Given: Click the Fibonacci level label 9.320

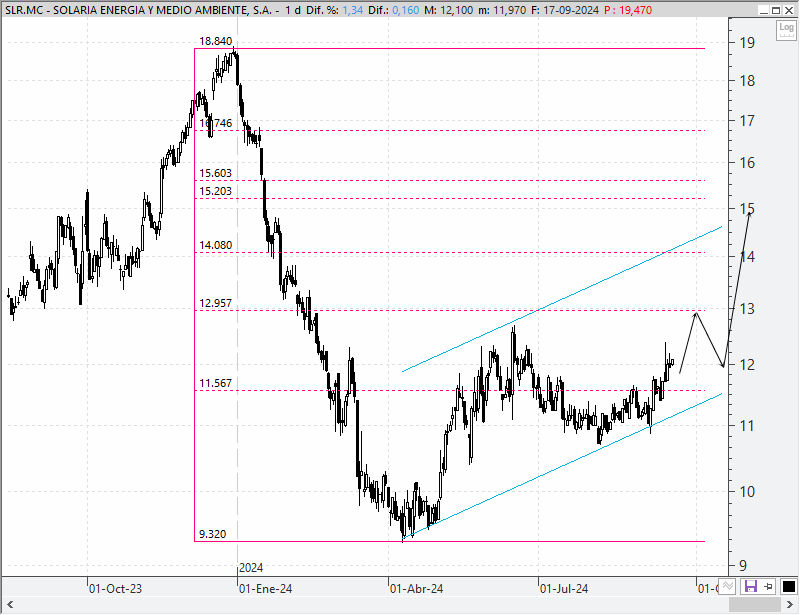Looking at the screenshot, I should pyautogui.click(x=212, y=534).
